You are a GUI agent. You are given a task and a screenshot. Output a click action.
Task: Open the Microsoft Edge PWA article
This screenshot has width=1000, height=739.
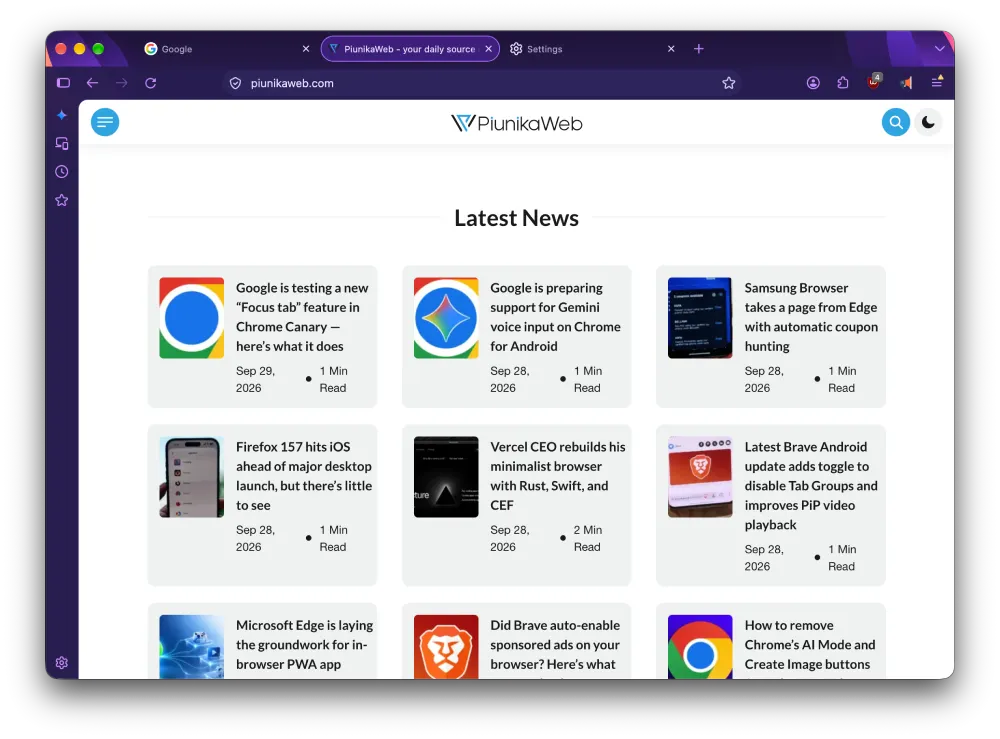pos(304,645)
